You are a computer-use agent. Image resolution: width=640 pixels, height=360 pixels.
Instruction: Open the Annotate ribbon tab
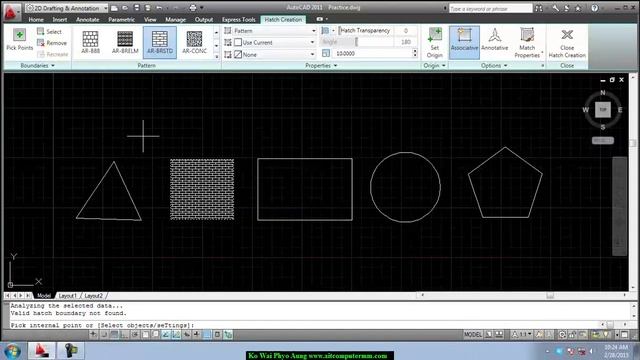pyautogui.click(x=87, y=20)
